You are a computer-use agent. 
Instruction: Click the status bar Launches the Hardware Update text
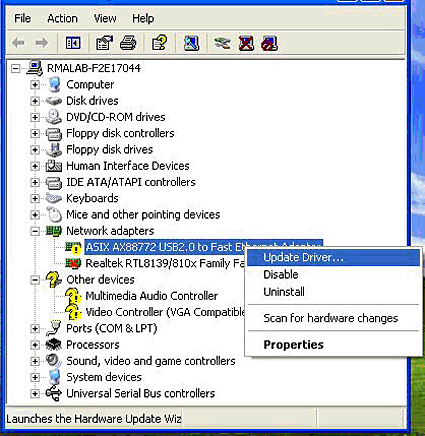point(94,419)
